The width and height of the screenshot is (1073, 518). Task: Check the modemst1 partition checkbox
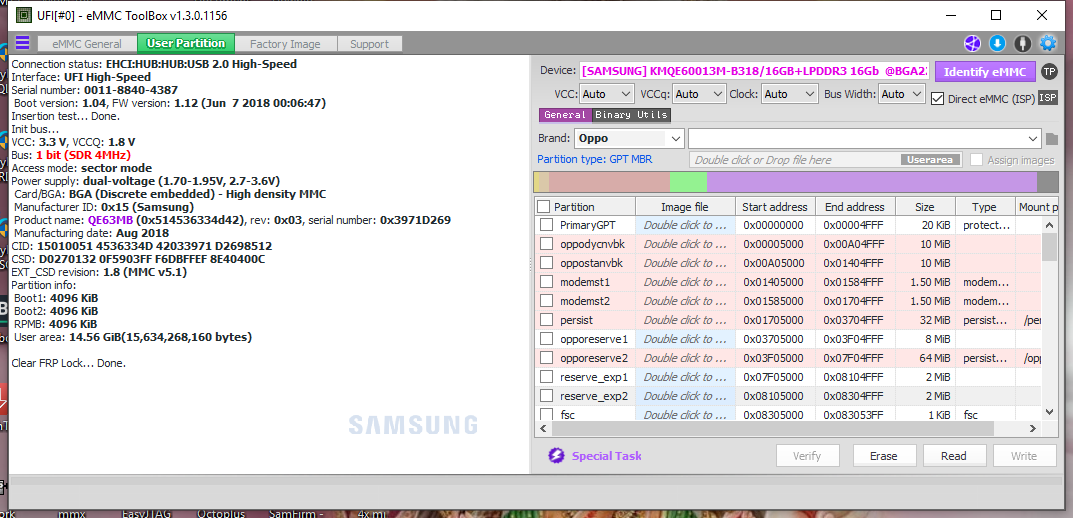point(546,282)
